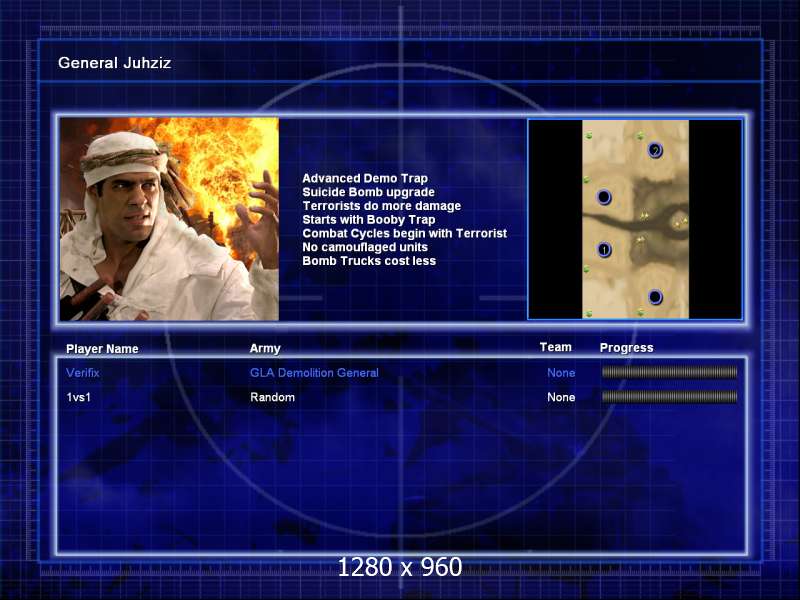Select player name '1vs1'

pos(79,397)
